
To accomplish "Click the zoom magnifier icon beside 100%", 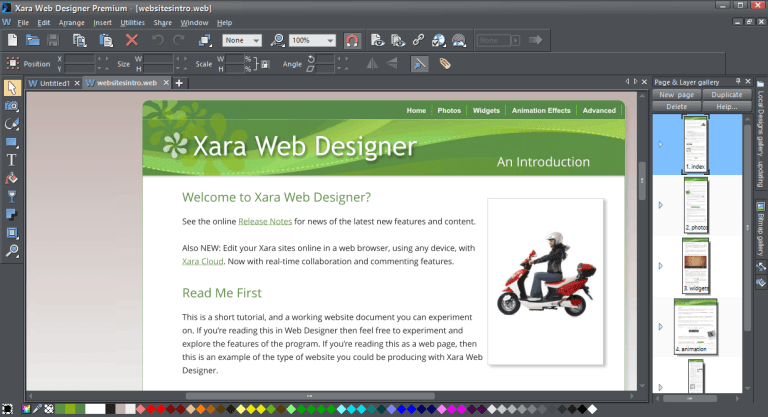I will 278,40.
